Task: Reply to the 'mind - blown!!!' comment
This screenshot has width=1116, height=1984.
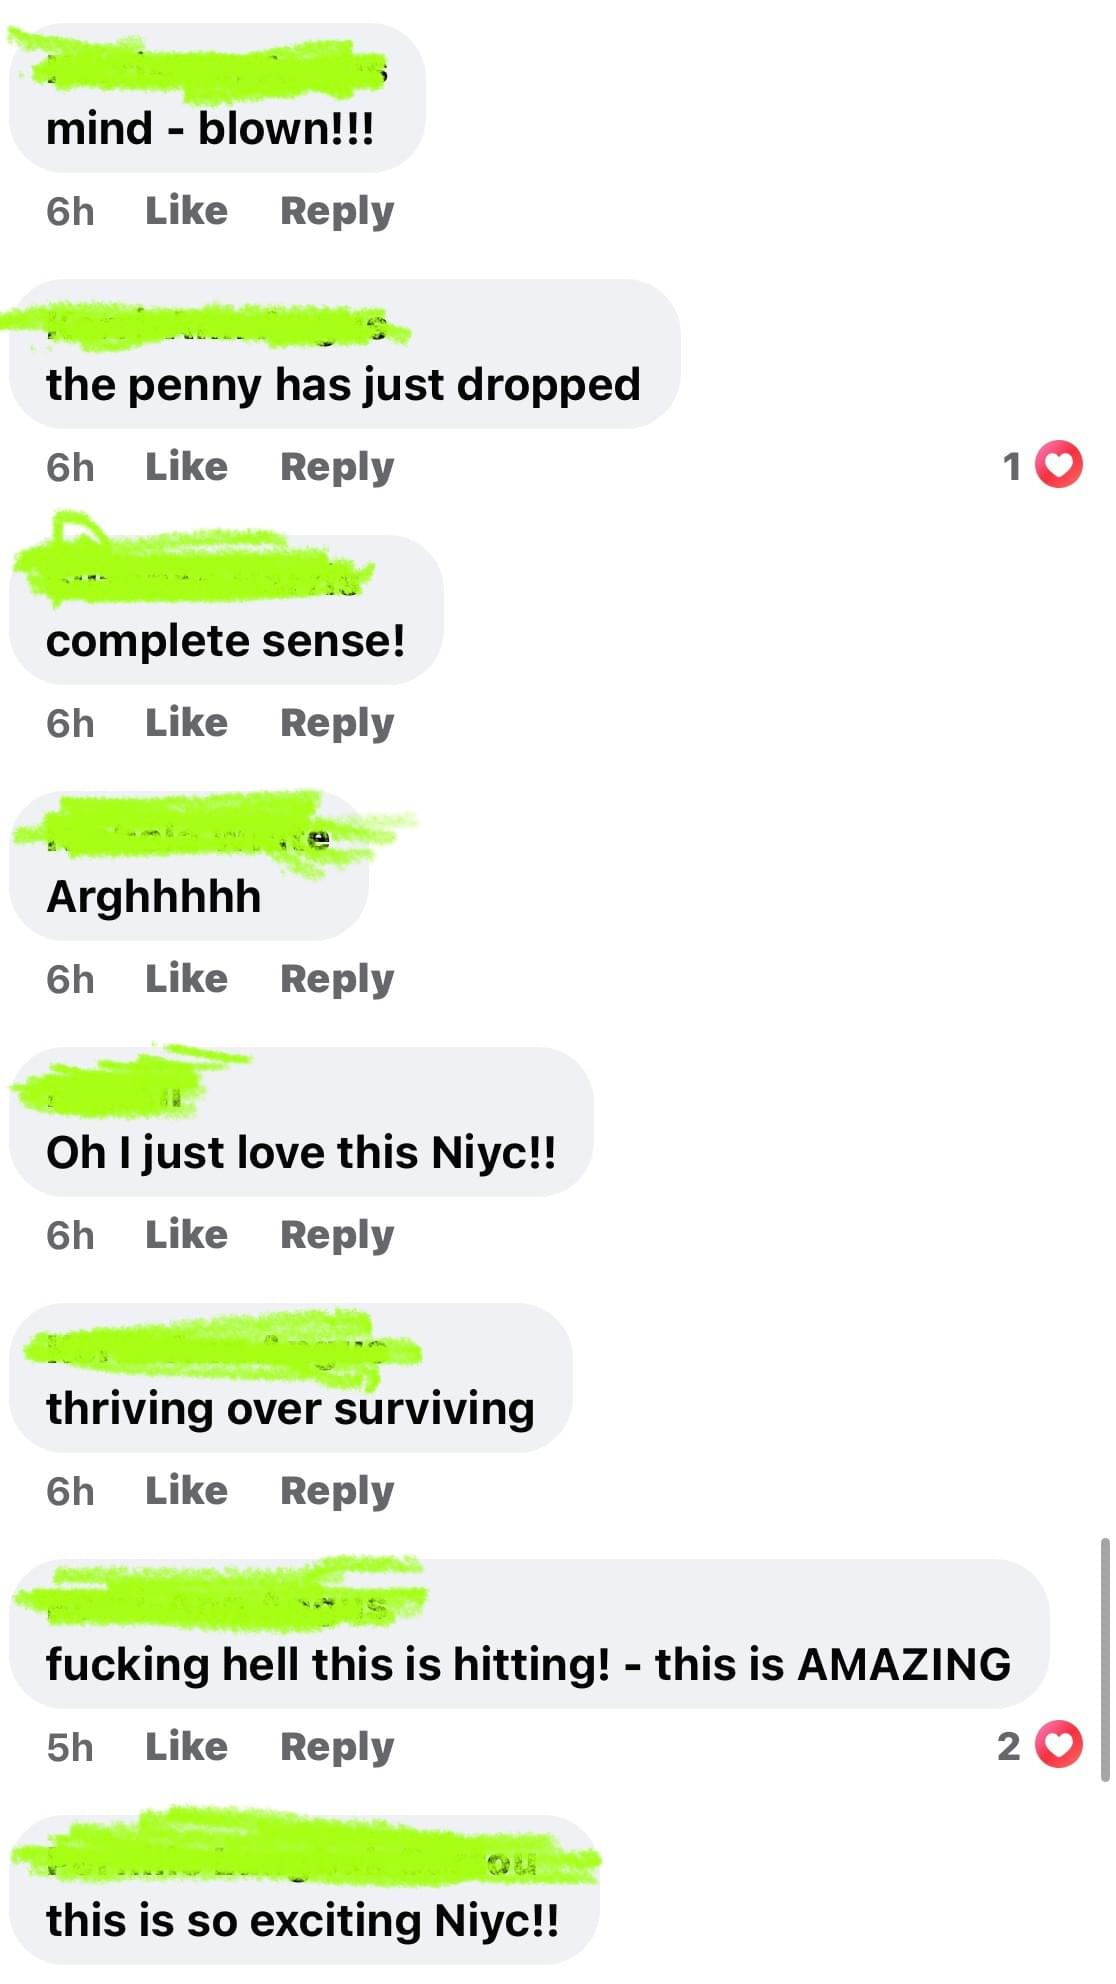Action: click(337, 212)
